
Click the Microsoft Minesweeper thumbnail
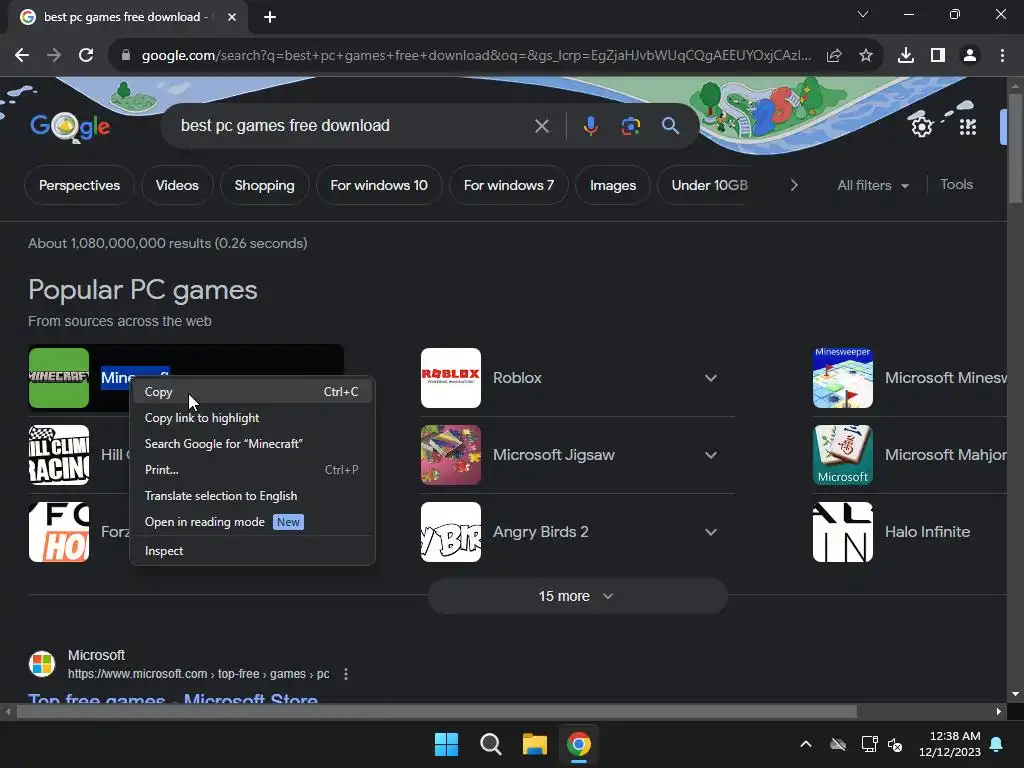(842, 378)
